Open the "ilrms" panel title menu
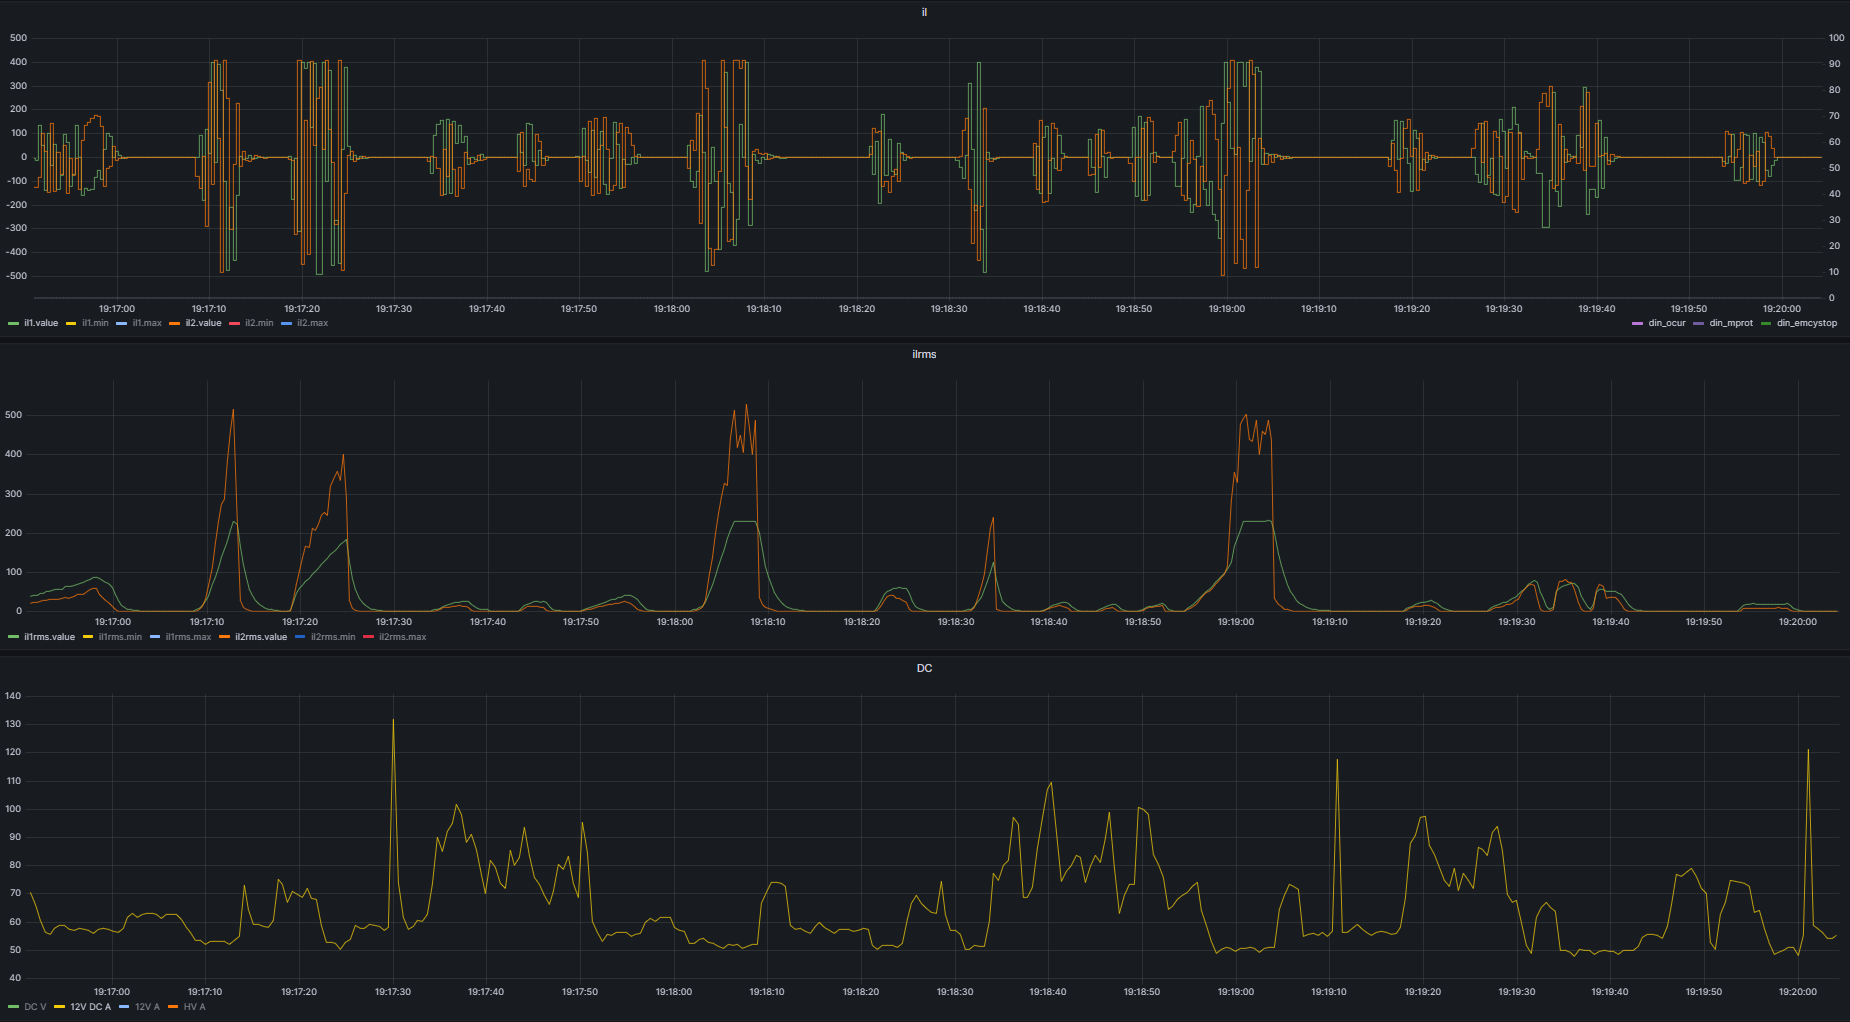 [924, 354]
